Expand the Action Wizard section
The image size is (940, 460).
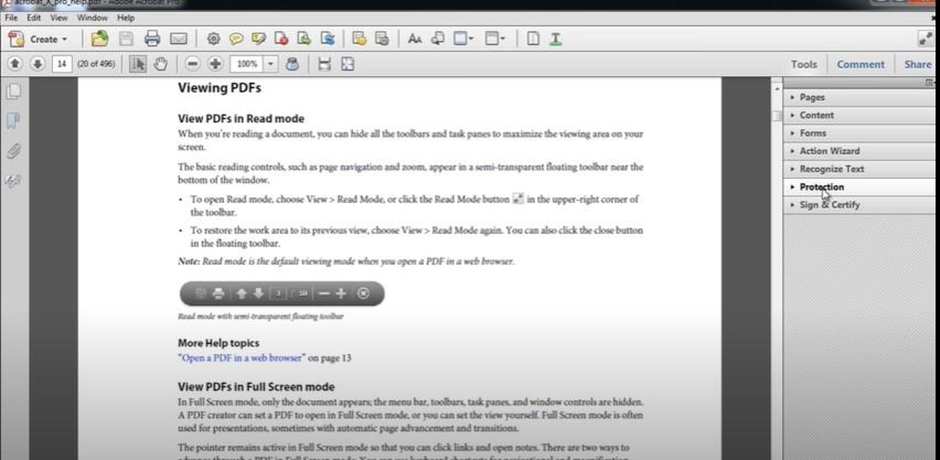(x=858, y=151)
